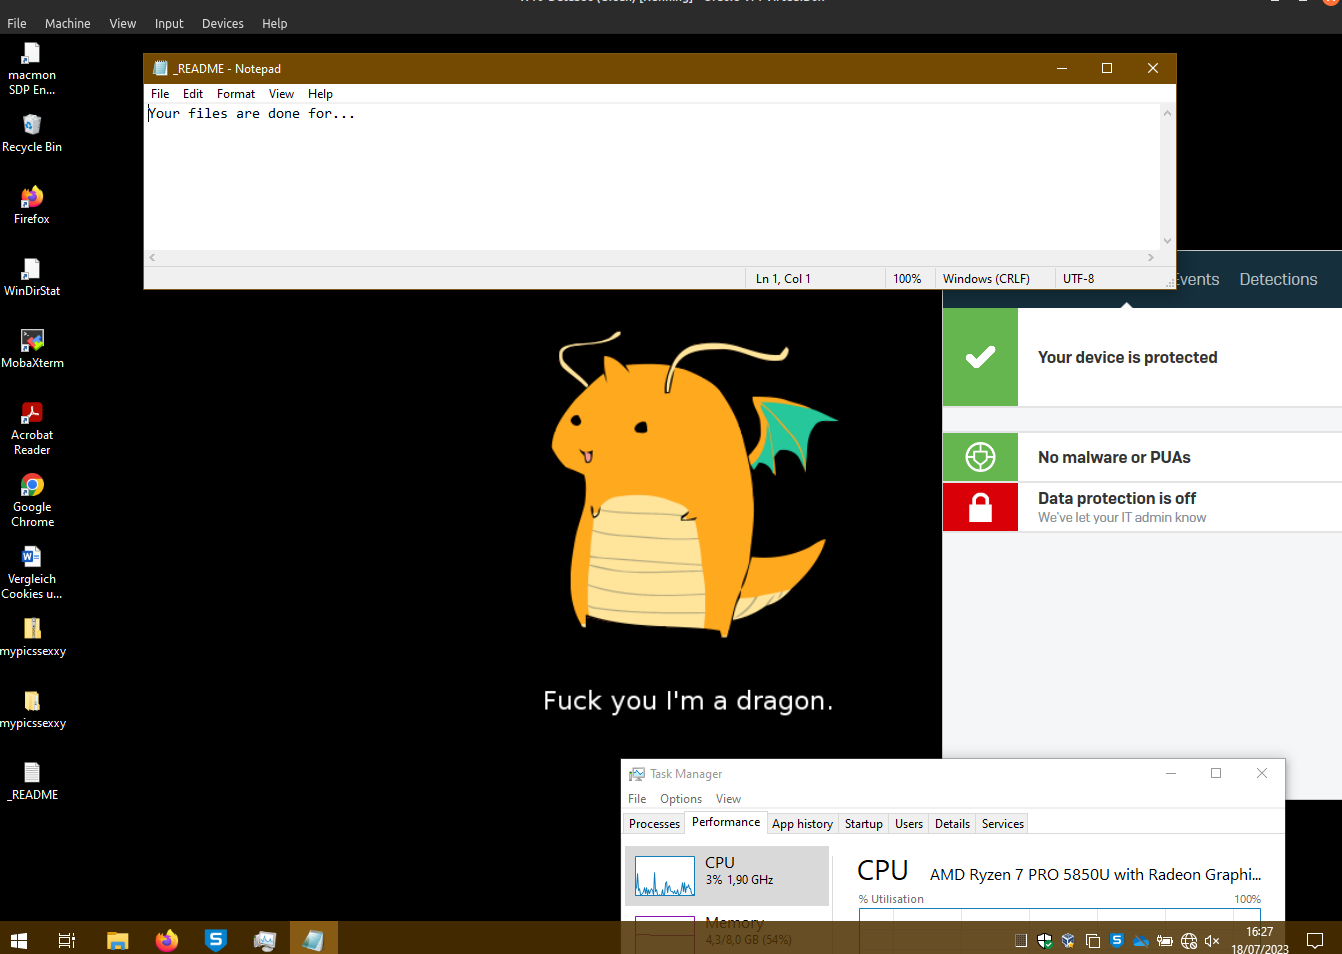This screenshot has height=954, width=1342.
Task: Open VirtualBox Input menu
Action: (x=169, y=23)
